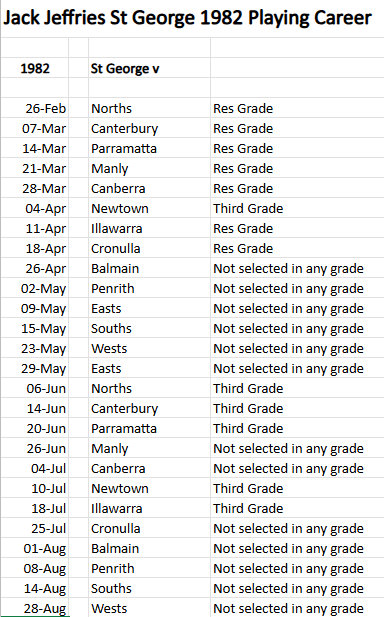
Task: Click 'Not selected in any grade' for 14-Aug
Action: click(x=297, y=588)
